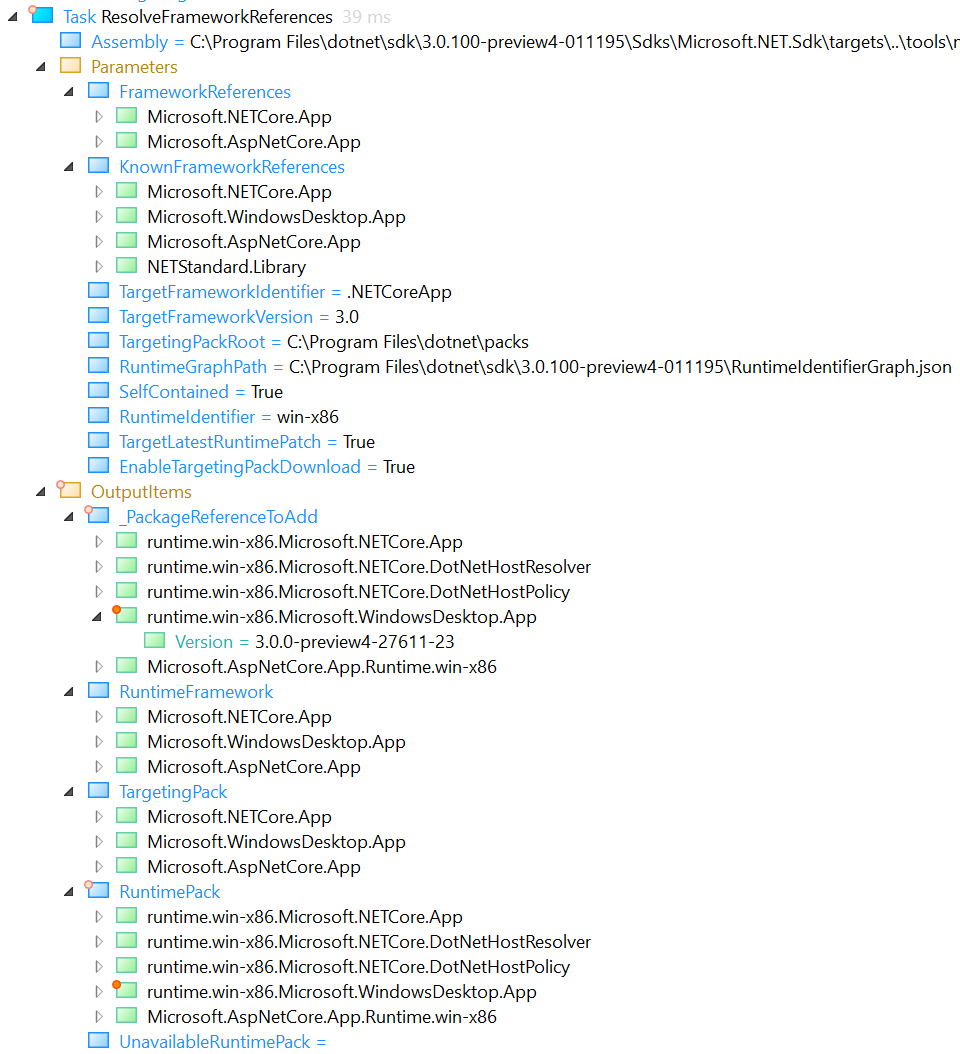The image size is (960, 1054).
Task: Click the item icon for Microsoft.AspNetCore.App.Runtime.win-x86
Action: tap(126, 666)
